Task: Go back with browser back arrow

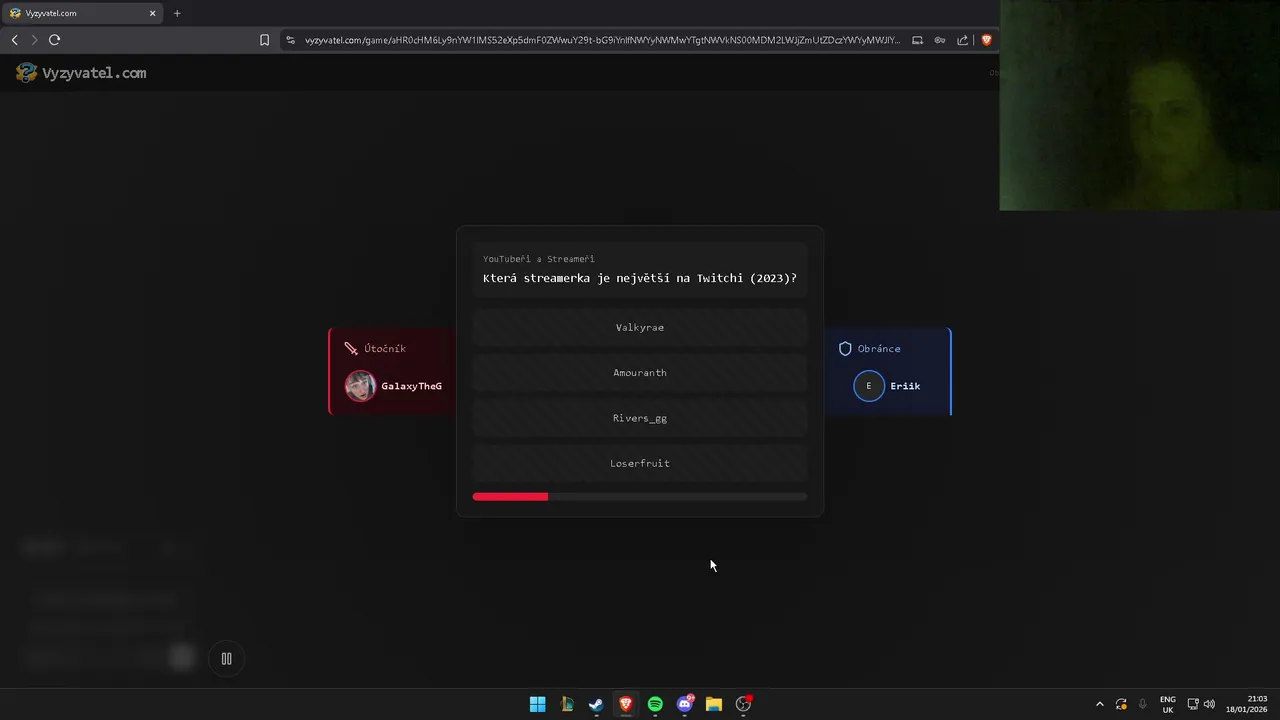Action: click(14, 40)
